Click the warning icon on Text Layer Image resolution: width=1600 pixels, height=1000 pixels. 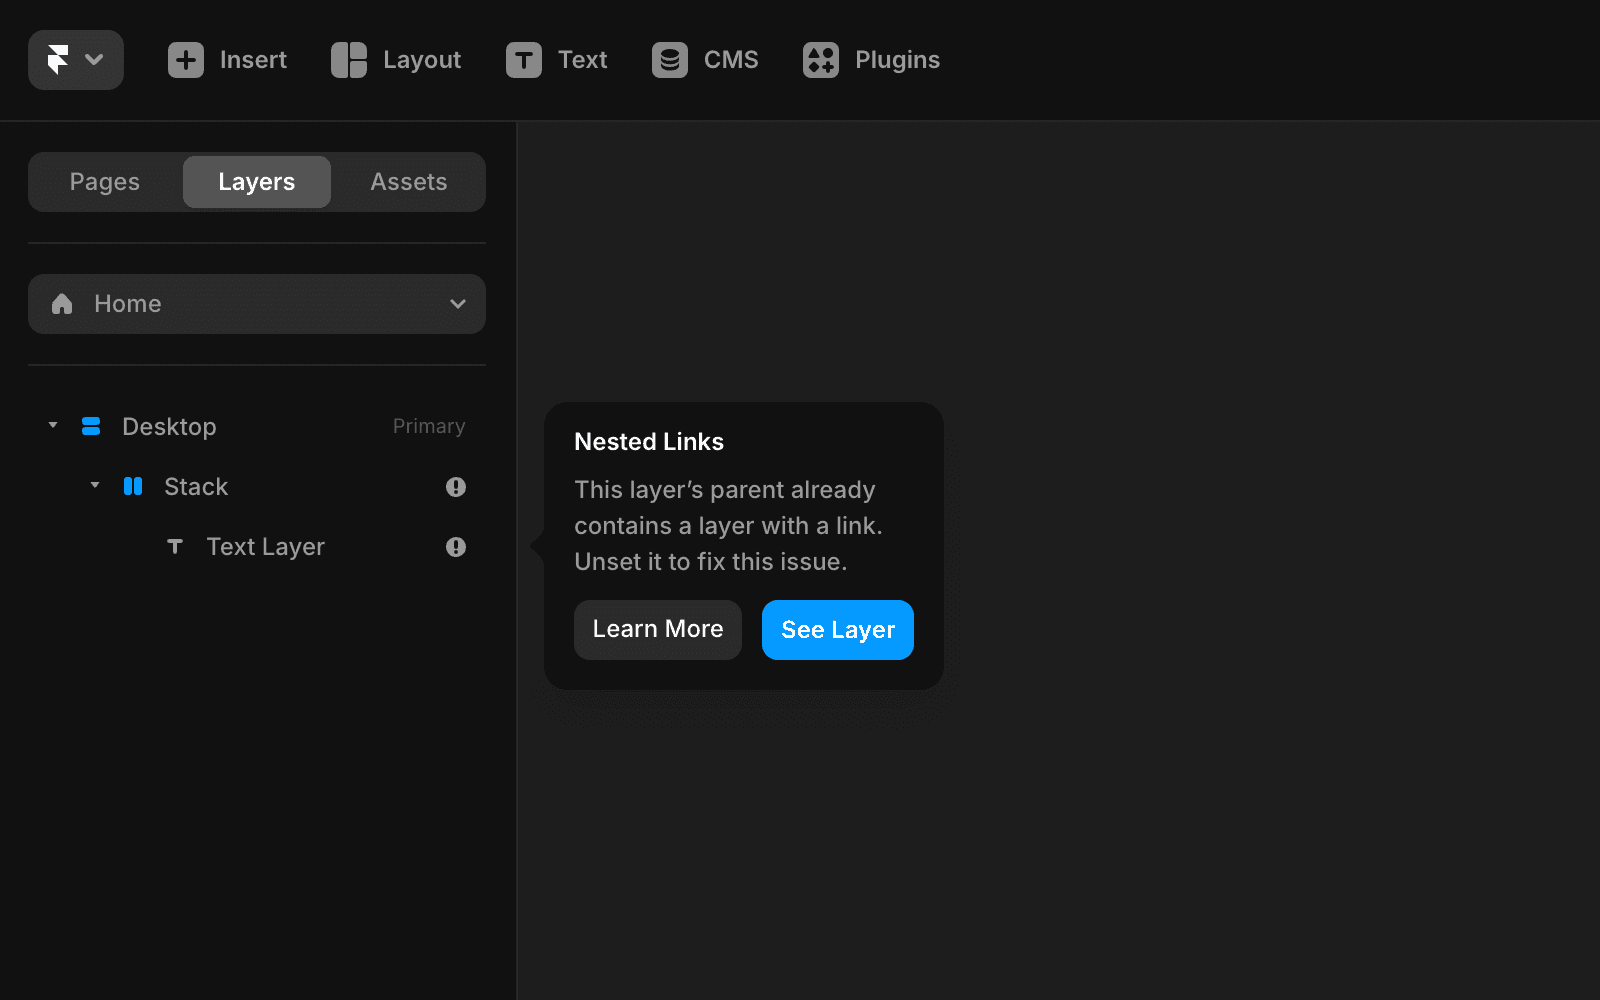coord(456,547)
